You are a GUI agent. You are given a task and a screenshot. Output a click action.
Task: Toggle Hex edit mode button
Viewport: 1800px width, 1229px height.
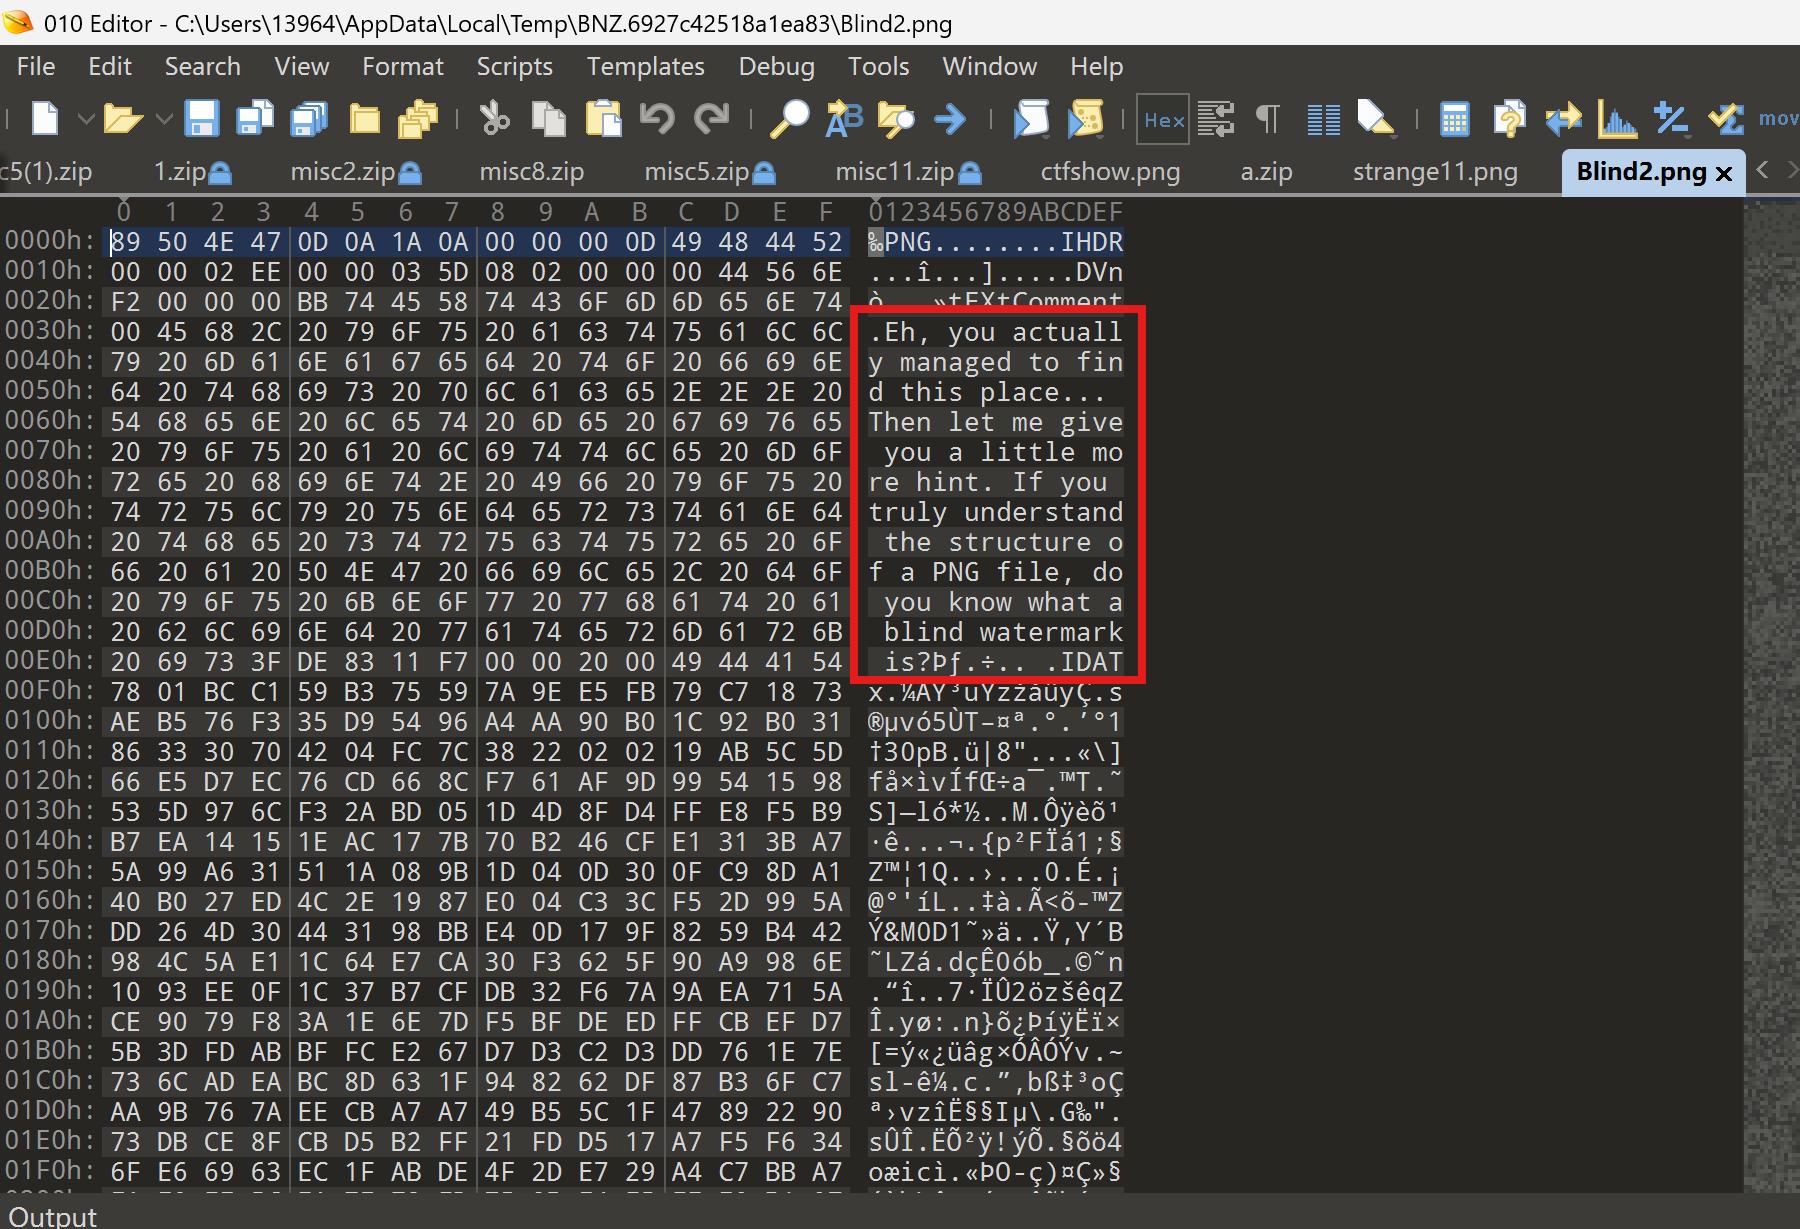pos(1163,120)
